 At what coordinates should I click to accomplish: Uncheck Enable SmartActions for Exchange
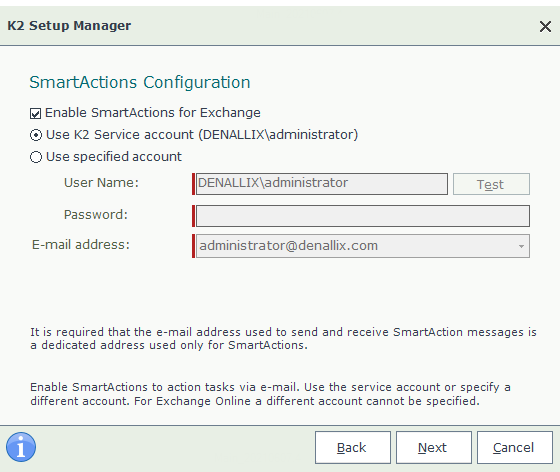click(x=35, y=114)
